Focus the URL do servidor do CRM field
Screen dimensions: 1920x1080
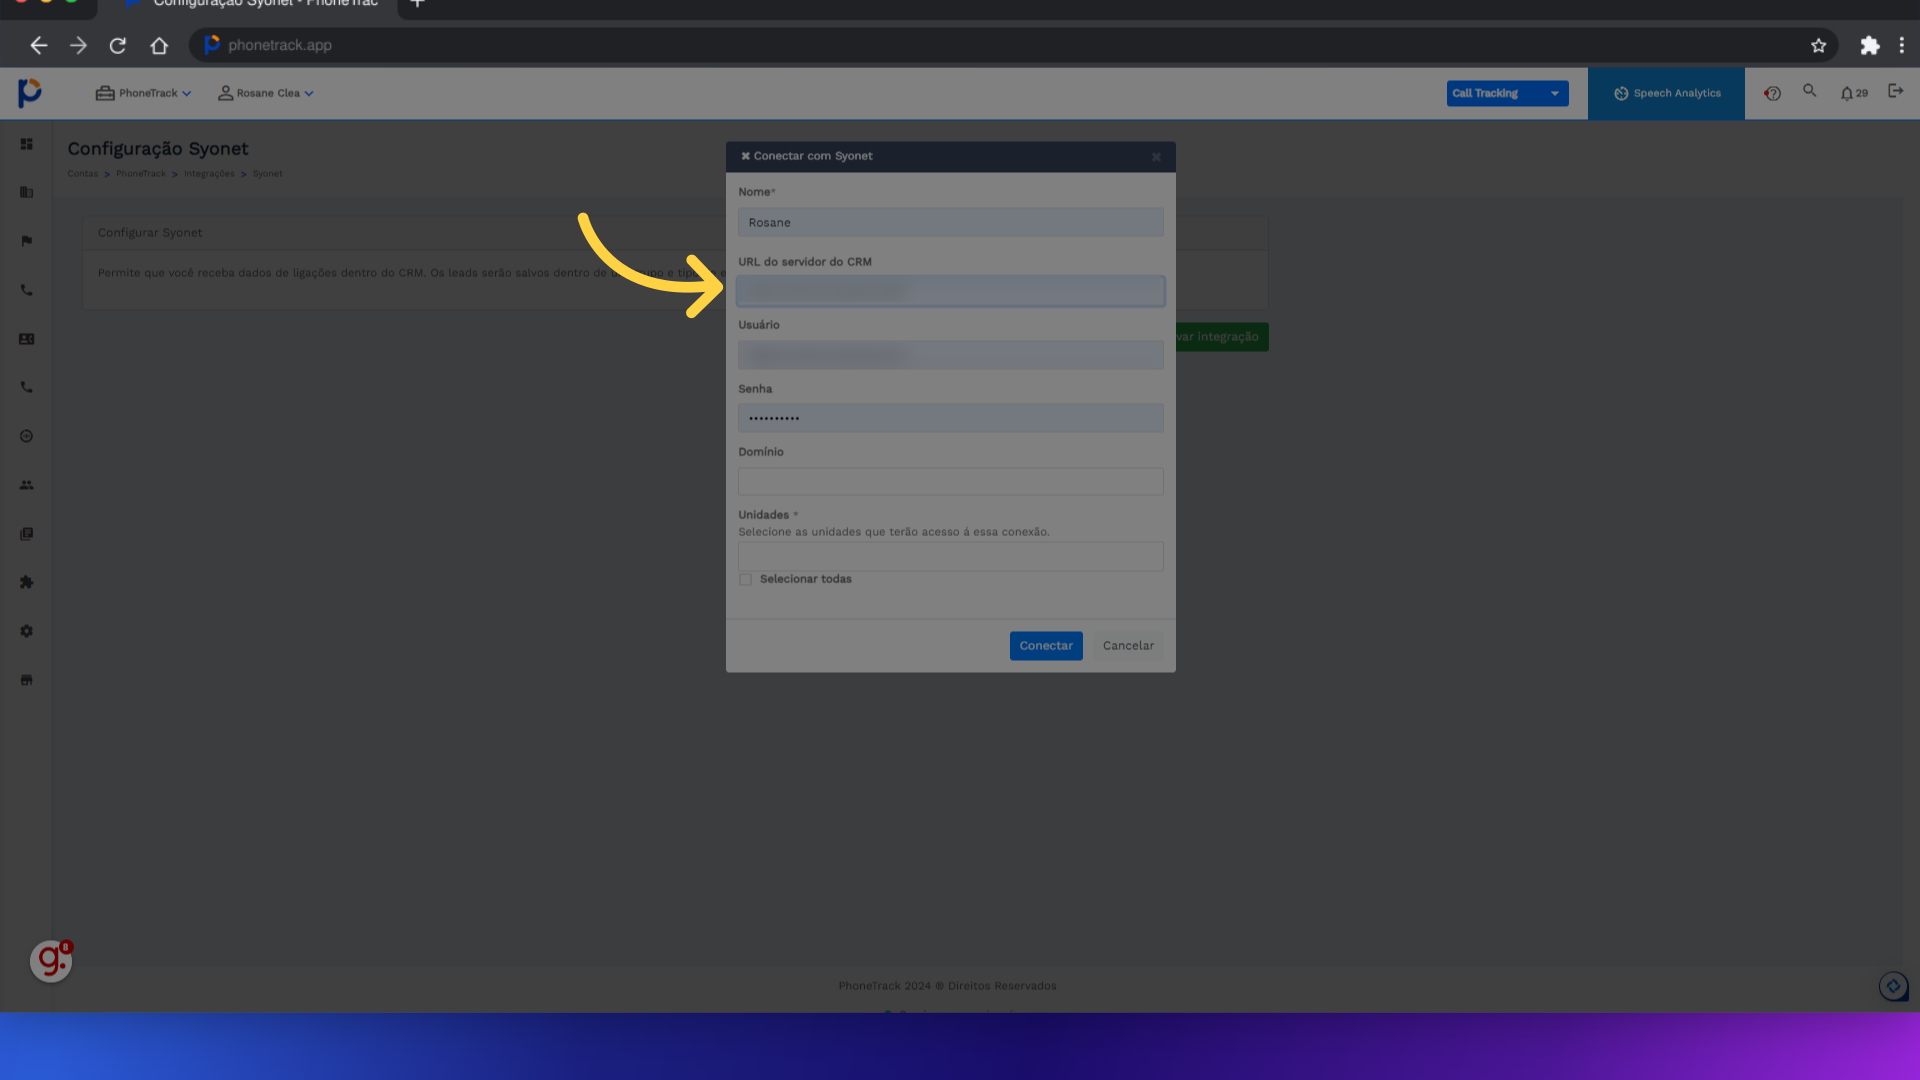pyautogui.click(x=950, y=291)
